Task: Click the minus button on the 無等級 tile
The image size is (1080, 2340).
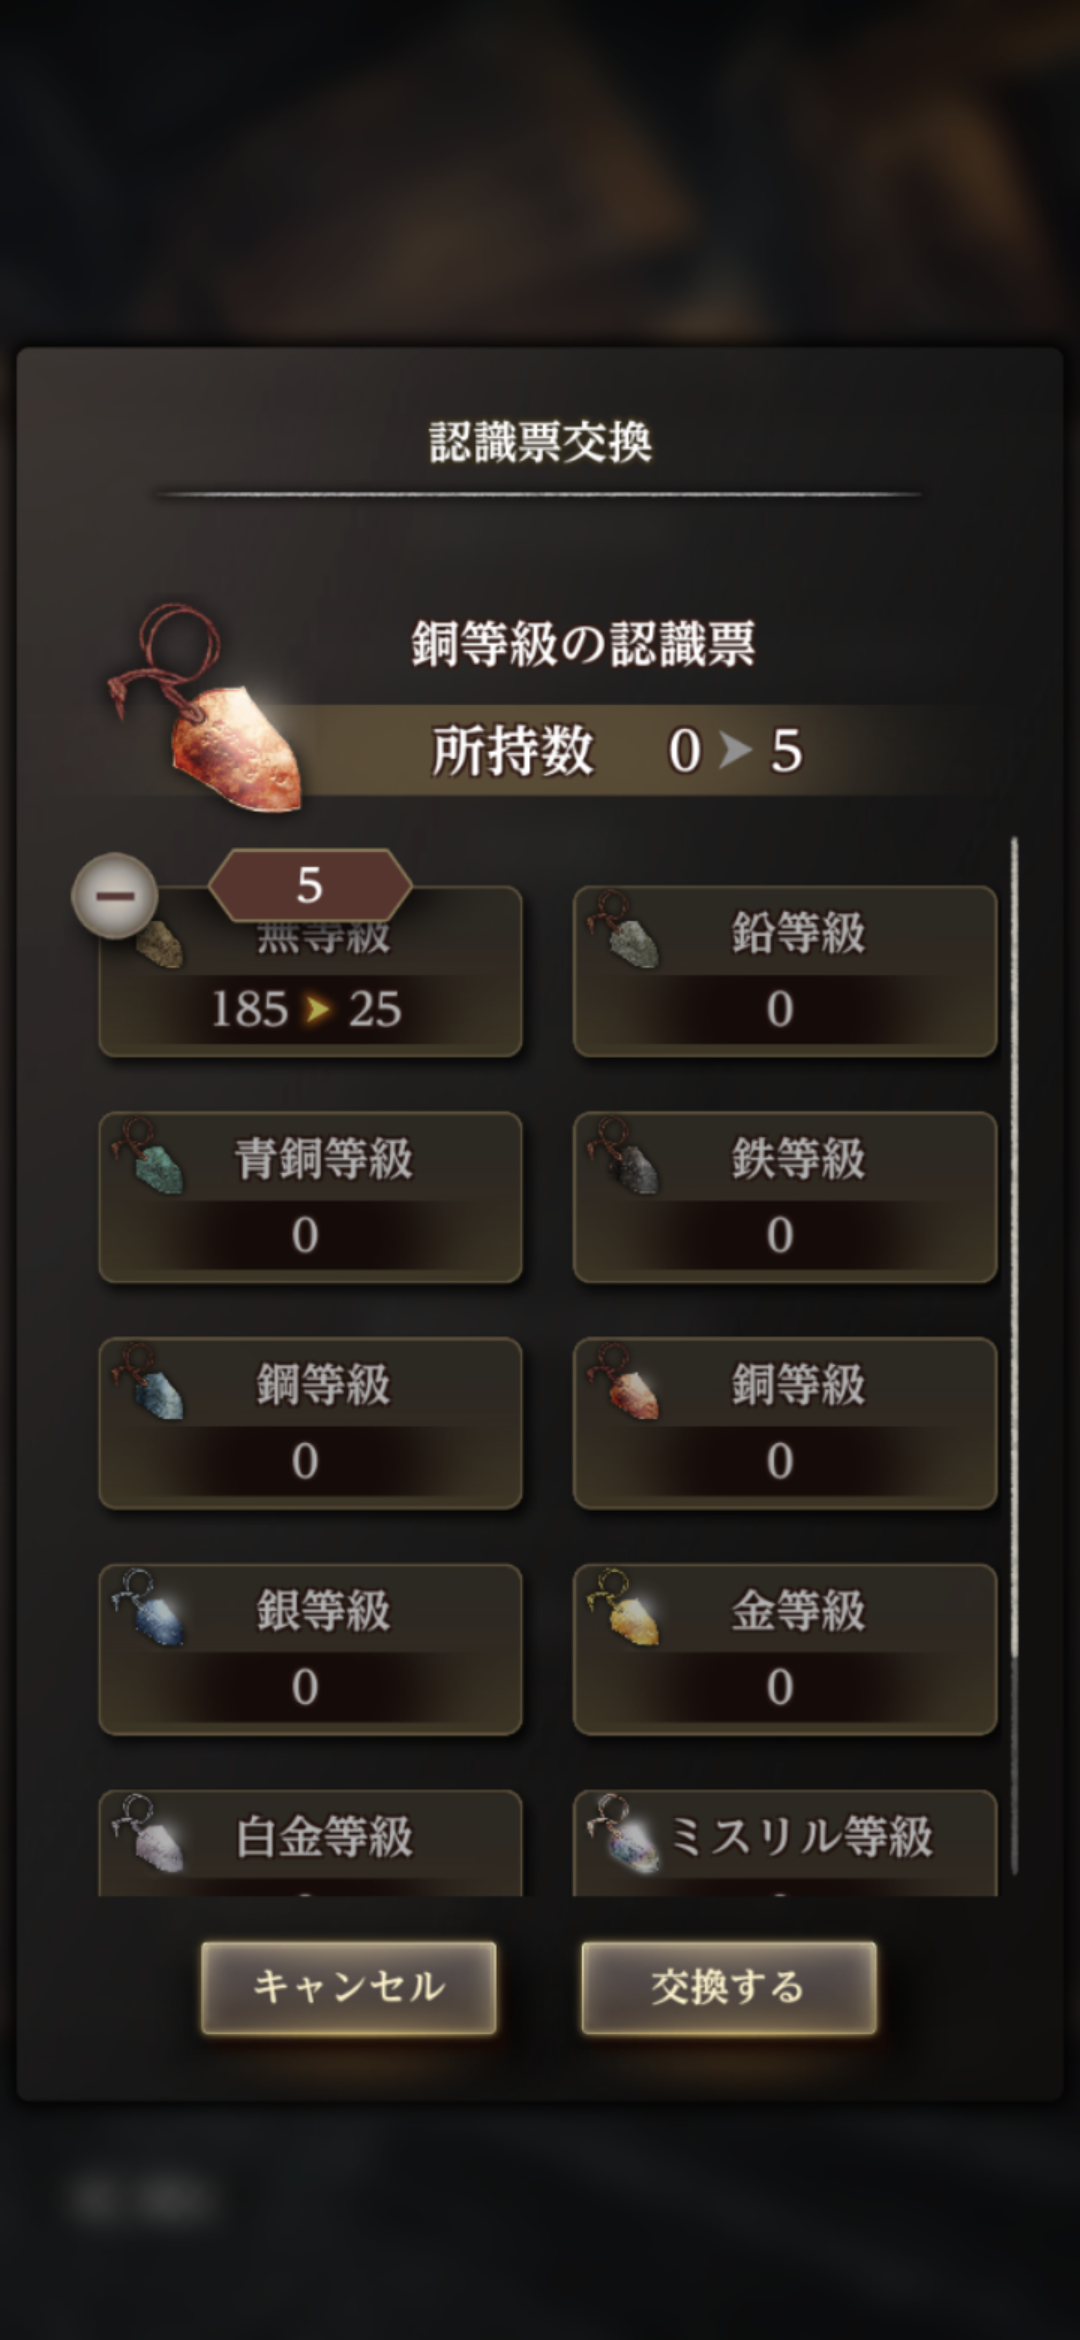Action: tap(114, 895)
